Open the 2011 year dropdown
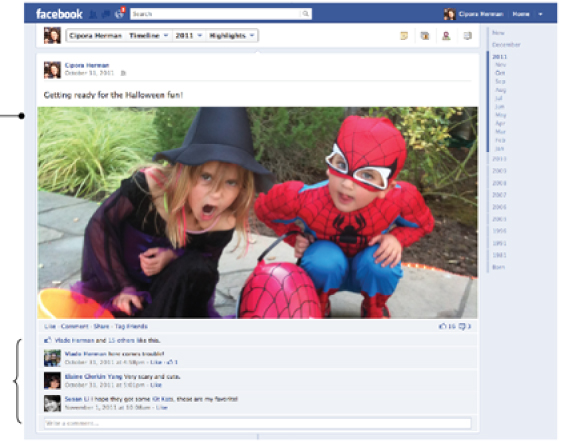This screenshot has width=561, height=443. point(189,35)
